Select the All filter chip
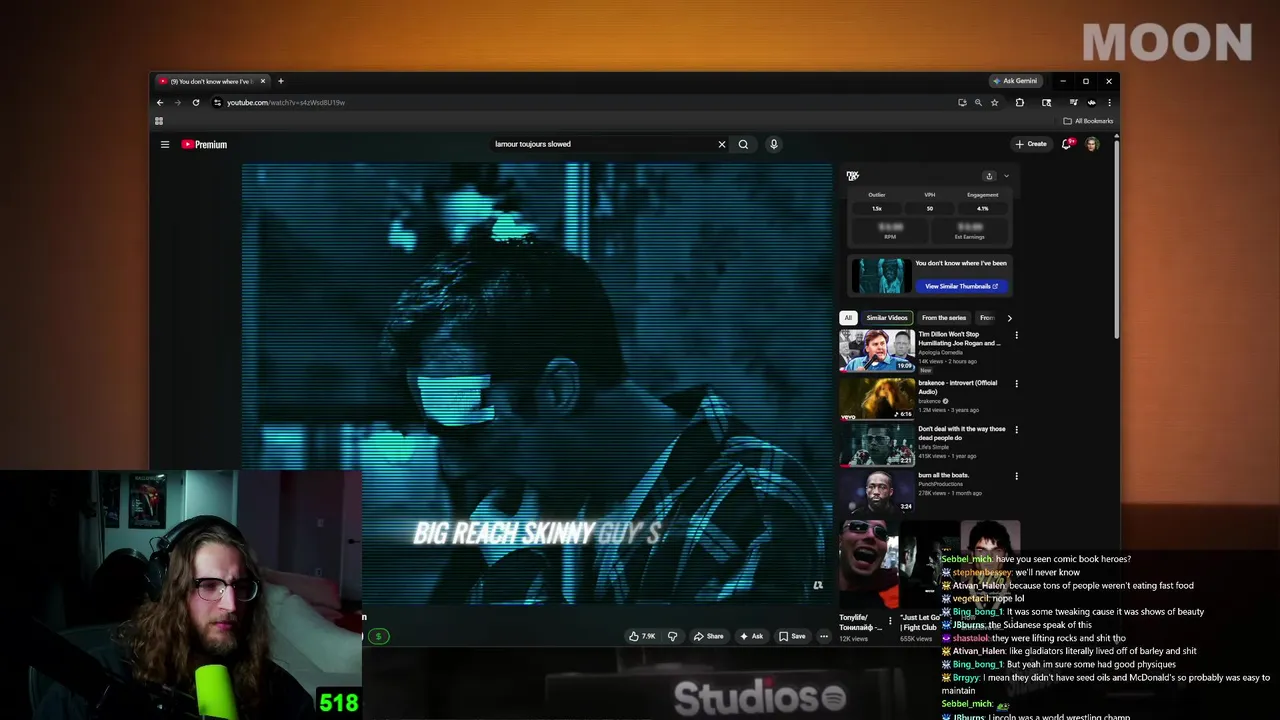This screenshot has width=1280, height=720. (x=848, y=318)
